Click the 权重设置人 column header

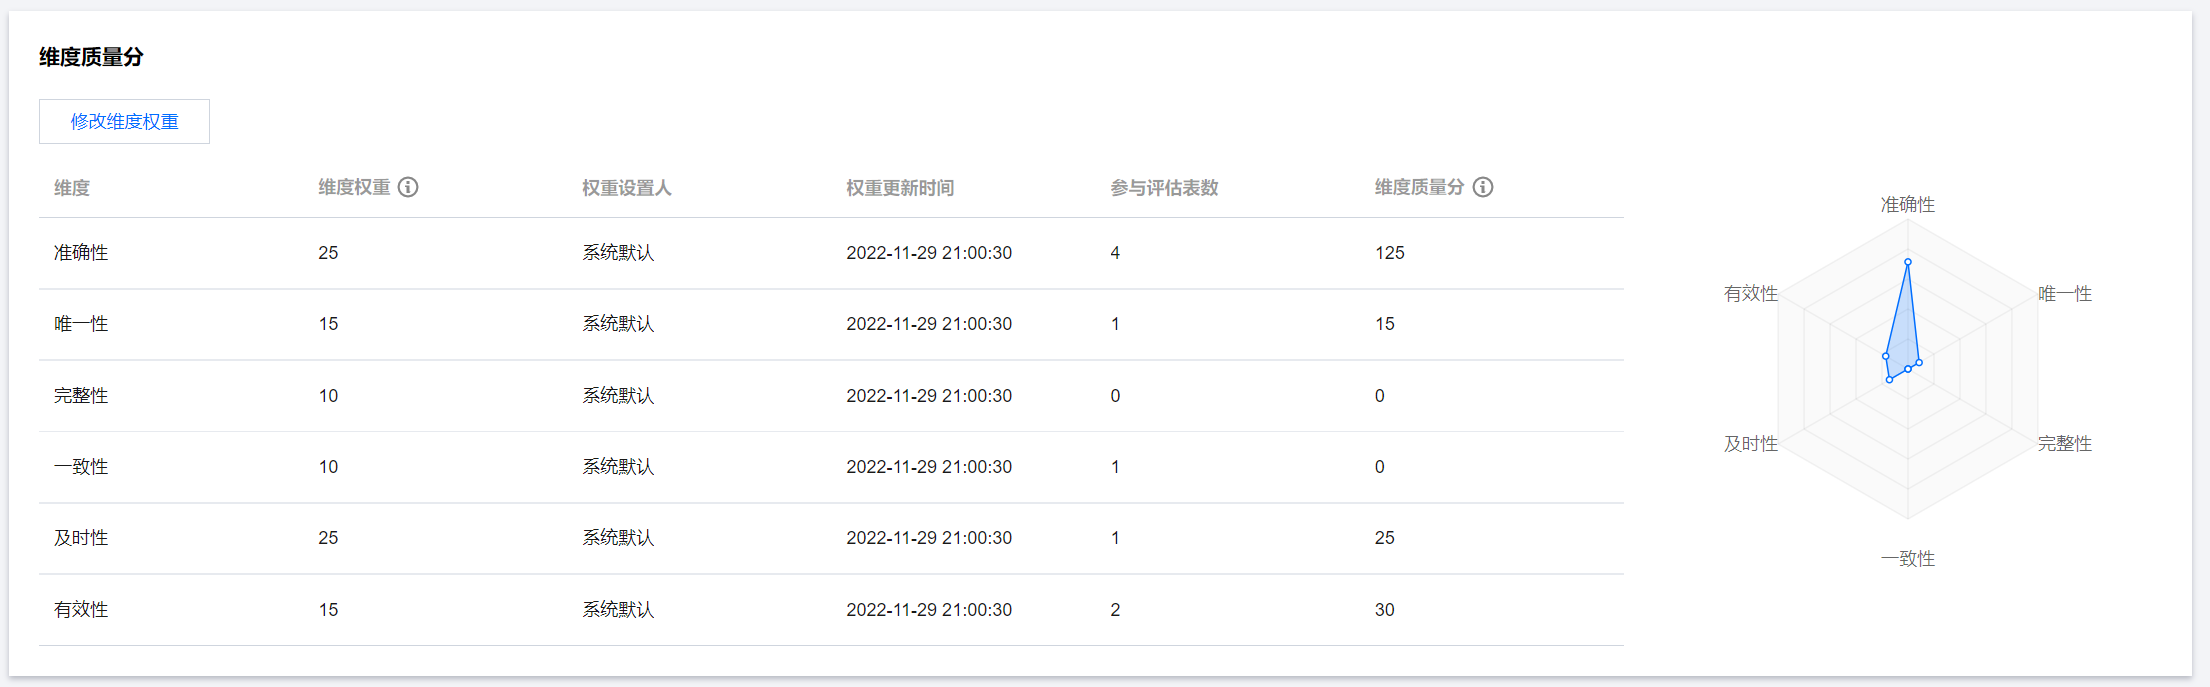pyautogui.click(x=626, y=188)
